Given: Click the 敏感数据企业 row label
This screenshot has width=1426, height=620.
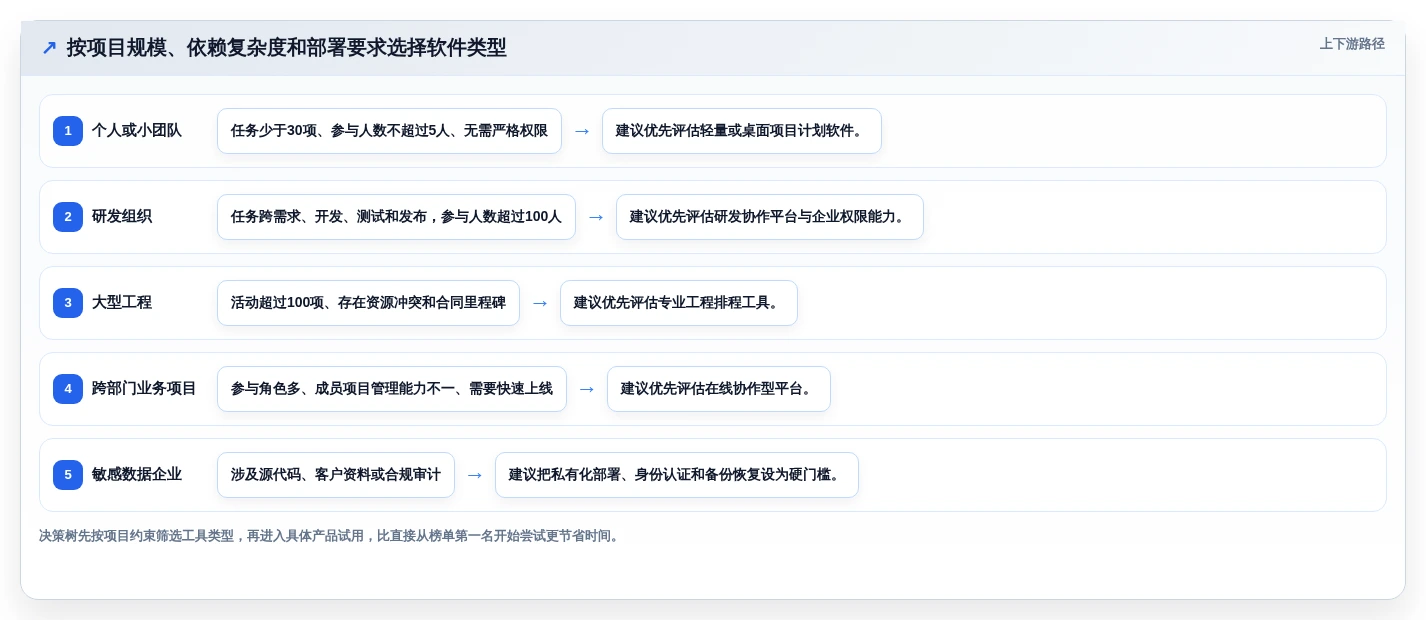Looking at the screenshot, I should (x=137, y=475).
